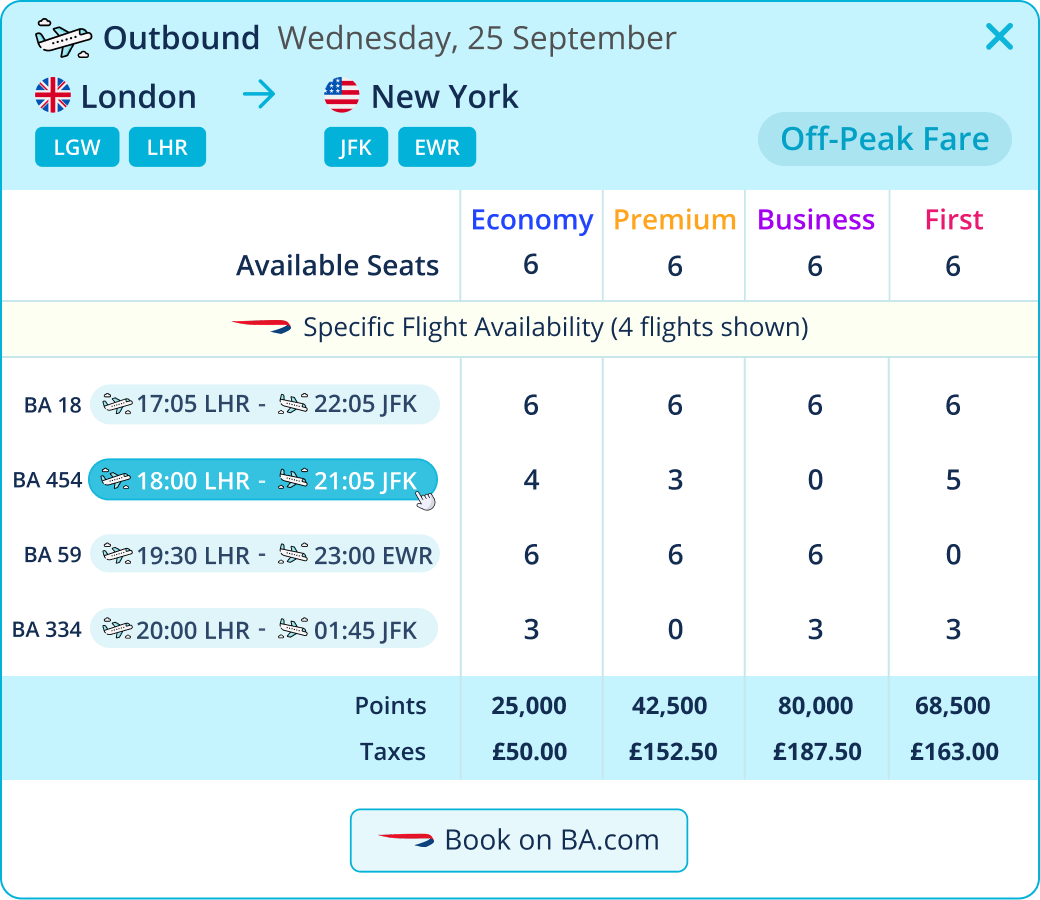Click the airplane icon next to Outbound
This screenshot has width=1040, height=900.
click(63, 38)
